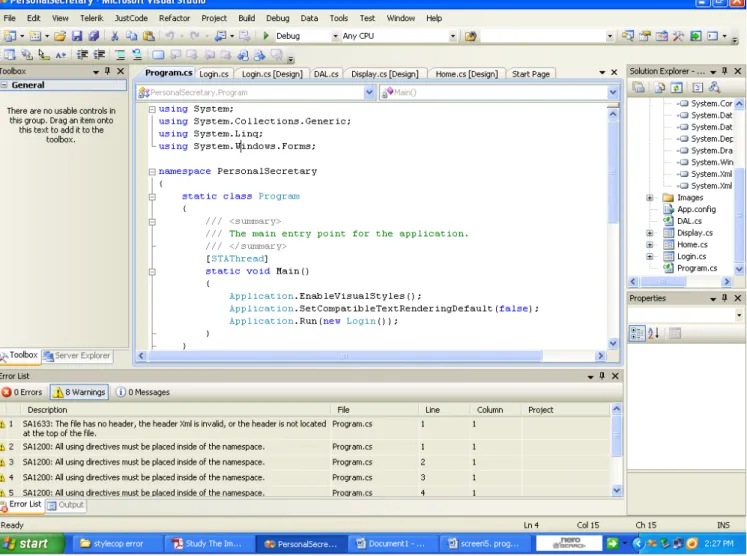Click the Toggle Bookmark icon

tap(158, 55)
